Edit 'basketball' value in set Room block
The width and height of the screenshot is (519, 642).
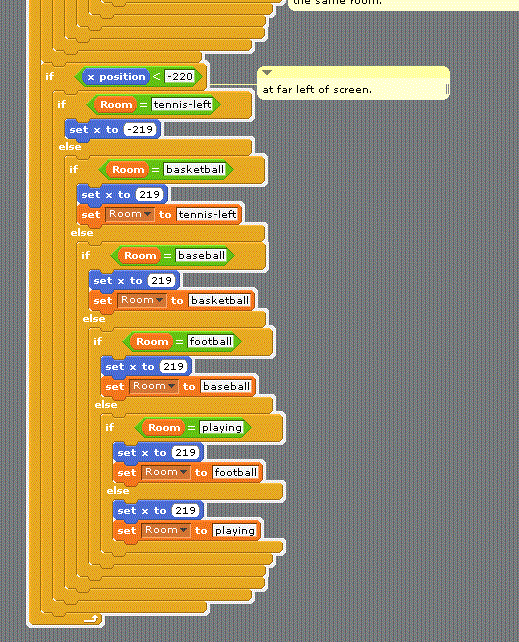pyautogui.click(x=220, y=300)
